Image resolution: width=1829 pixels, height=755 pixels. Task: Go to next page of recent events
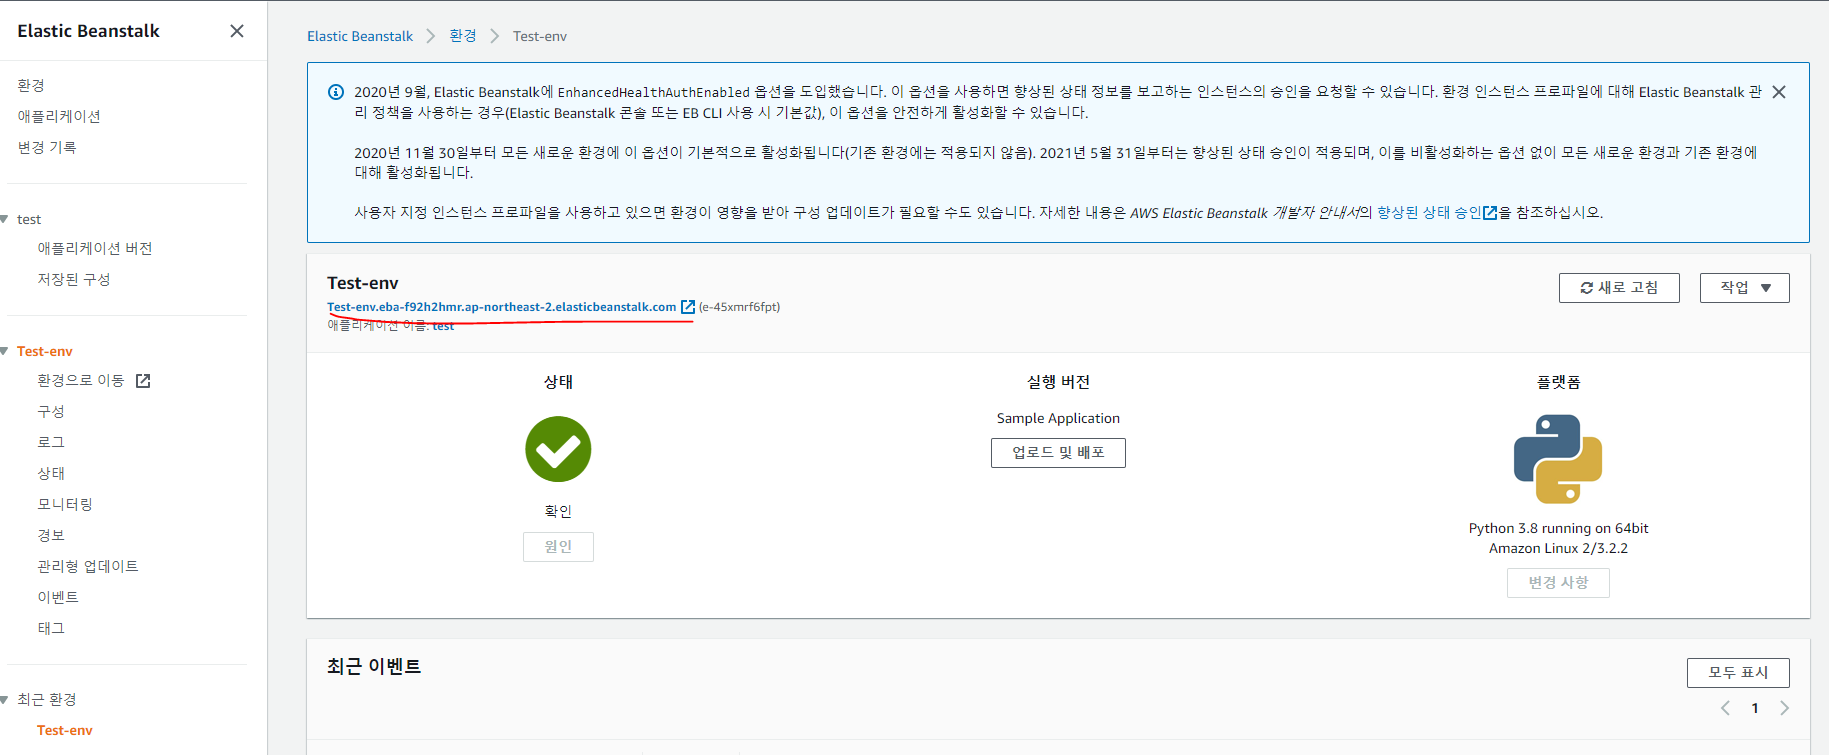point(1784,708)
